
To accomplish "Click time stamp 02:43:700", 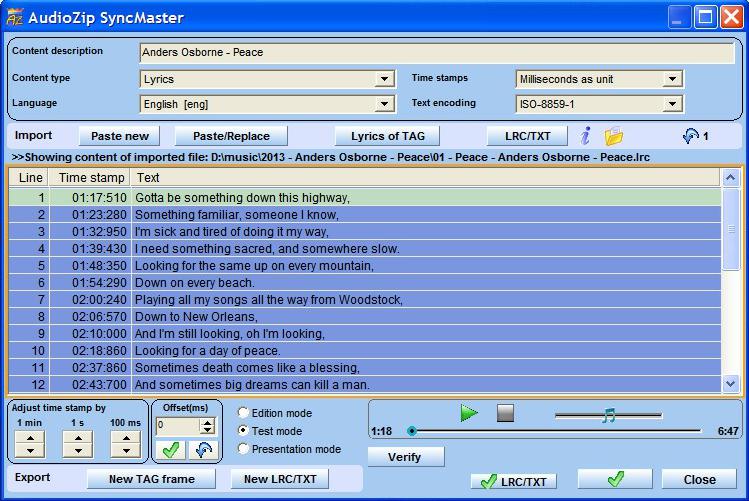I will 99,385.
